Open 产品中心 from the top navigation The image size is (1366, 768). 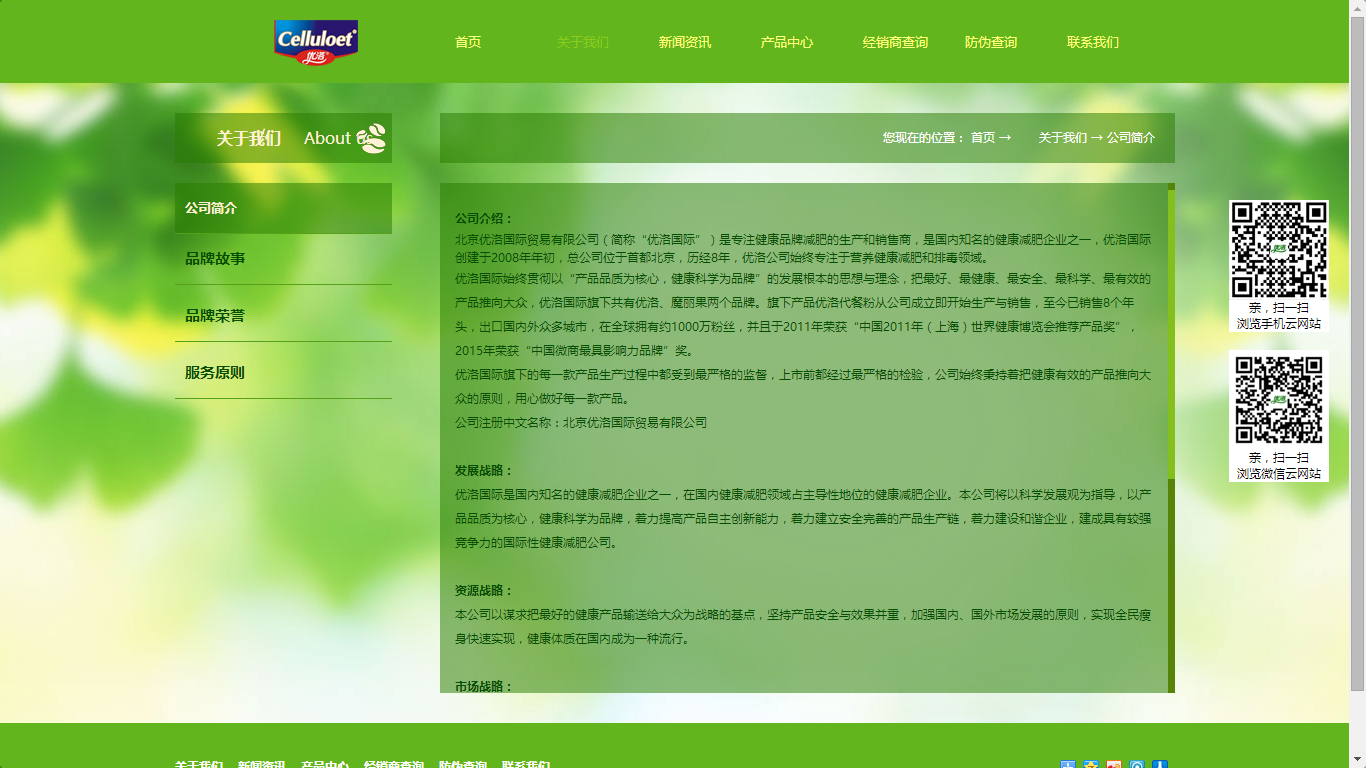[787, 42]
